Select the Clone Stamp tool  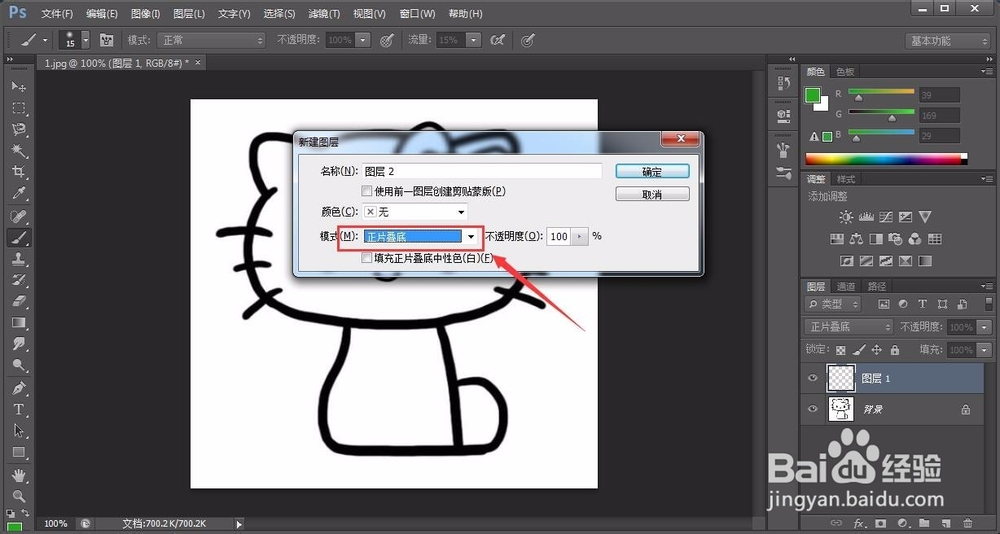pyautogui.click(x=18, y=259)
